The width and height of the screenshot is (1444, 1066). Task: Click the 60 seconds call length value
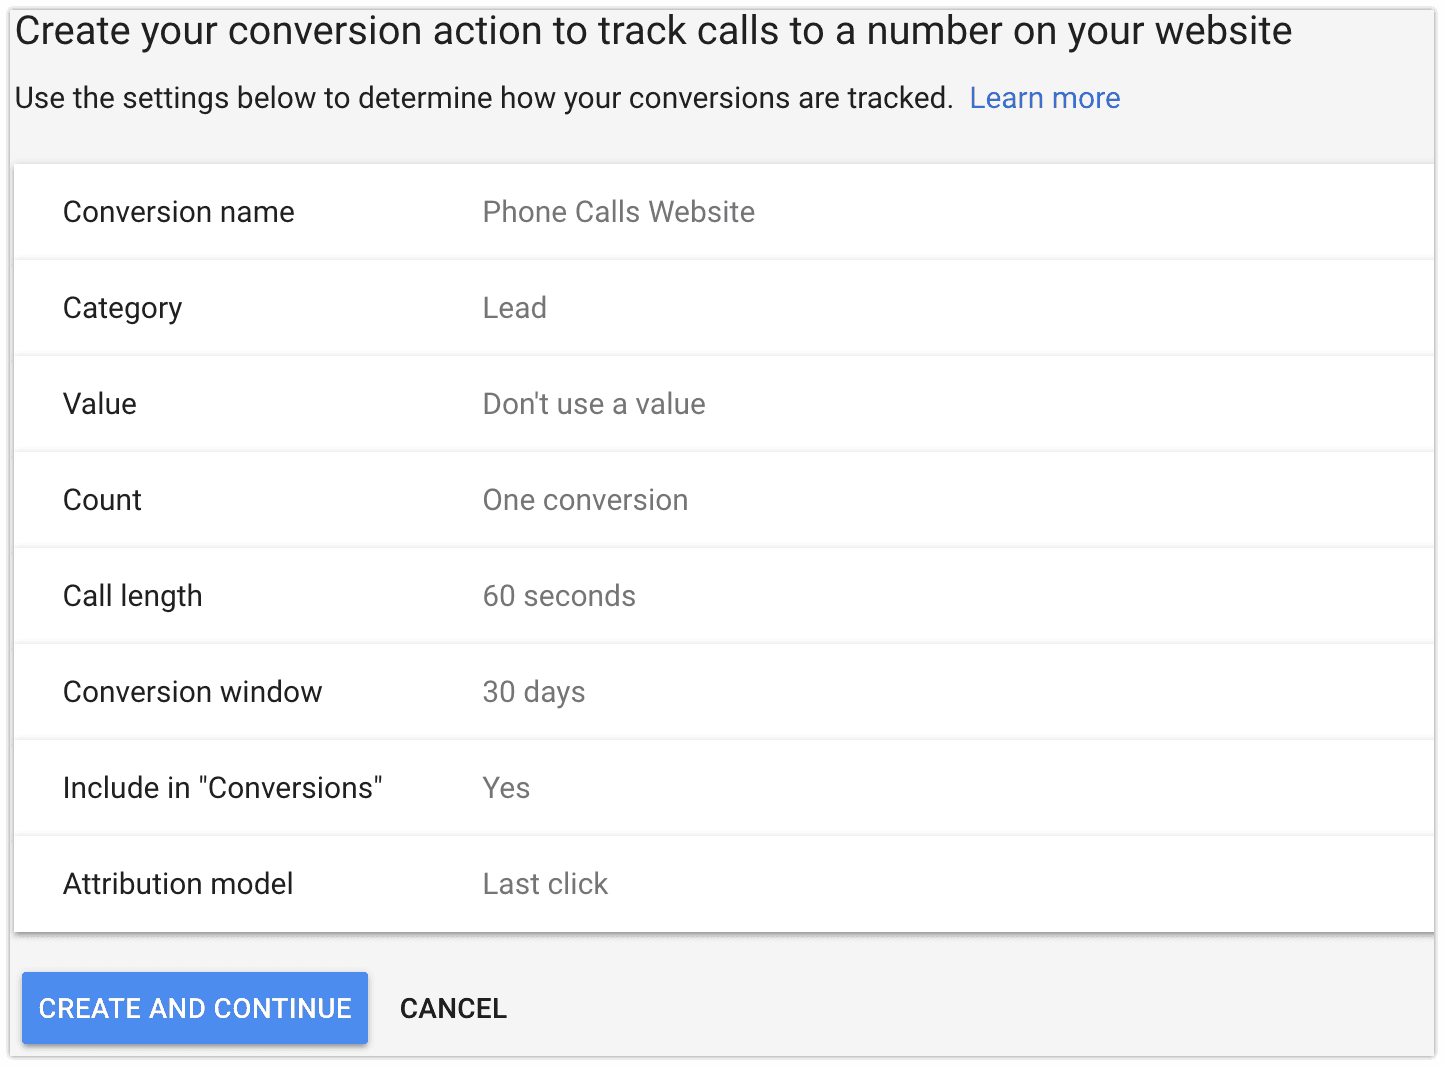[x=559, y=595]
